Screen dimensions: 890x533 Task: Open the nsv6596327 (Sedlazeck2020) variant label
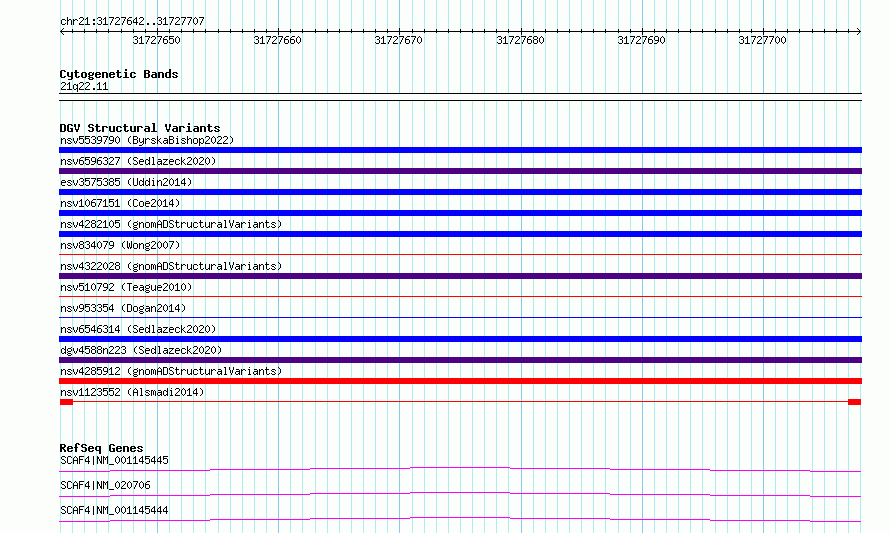click(138, 161)
